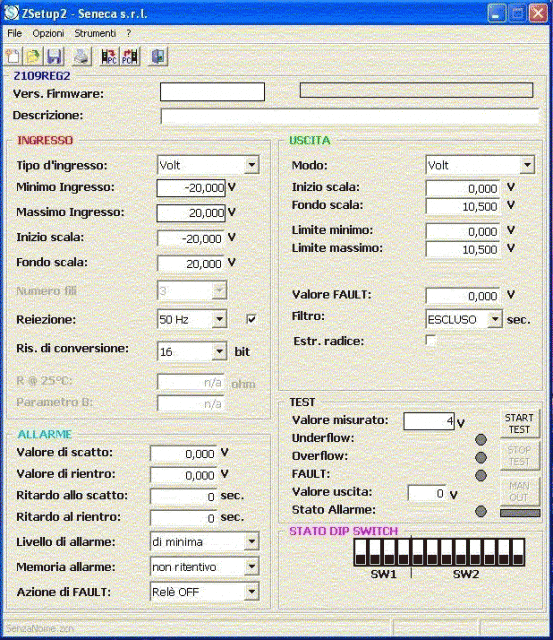Viewport: 553px width, 640px height.
Task: Edit the Limite minimo field
Action: point(463,231)
